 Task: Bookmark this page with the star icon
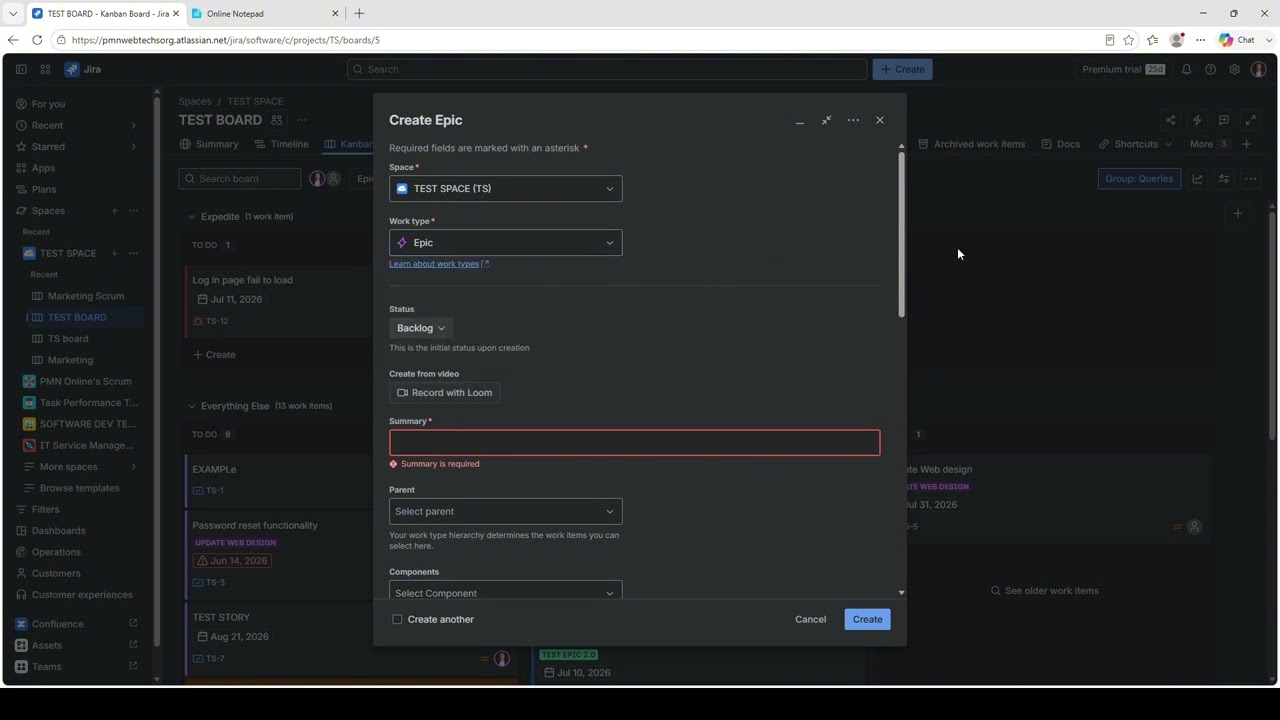[1129, 40]
